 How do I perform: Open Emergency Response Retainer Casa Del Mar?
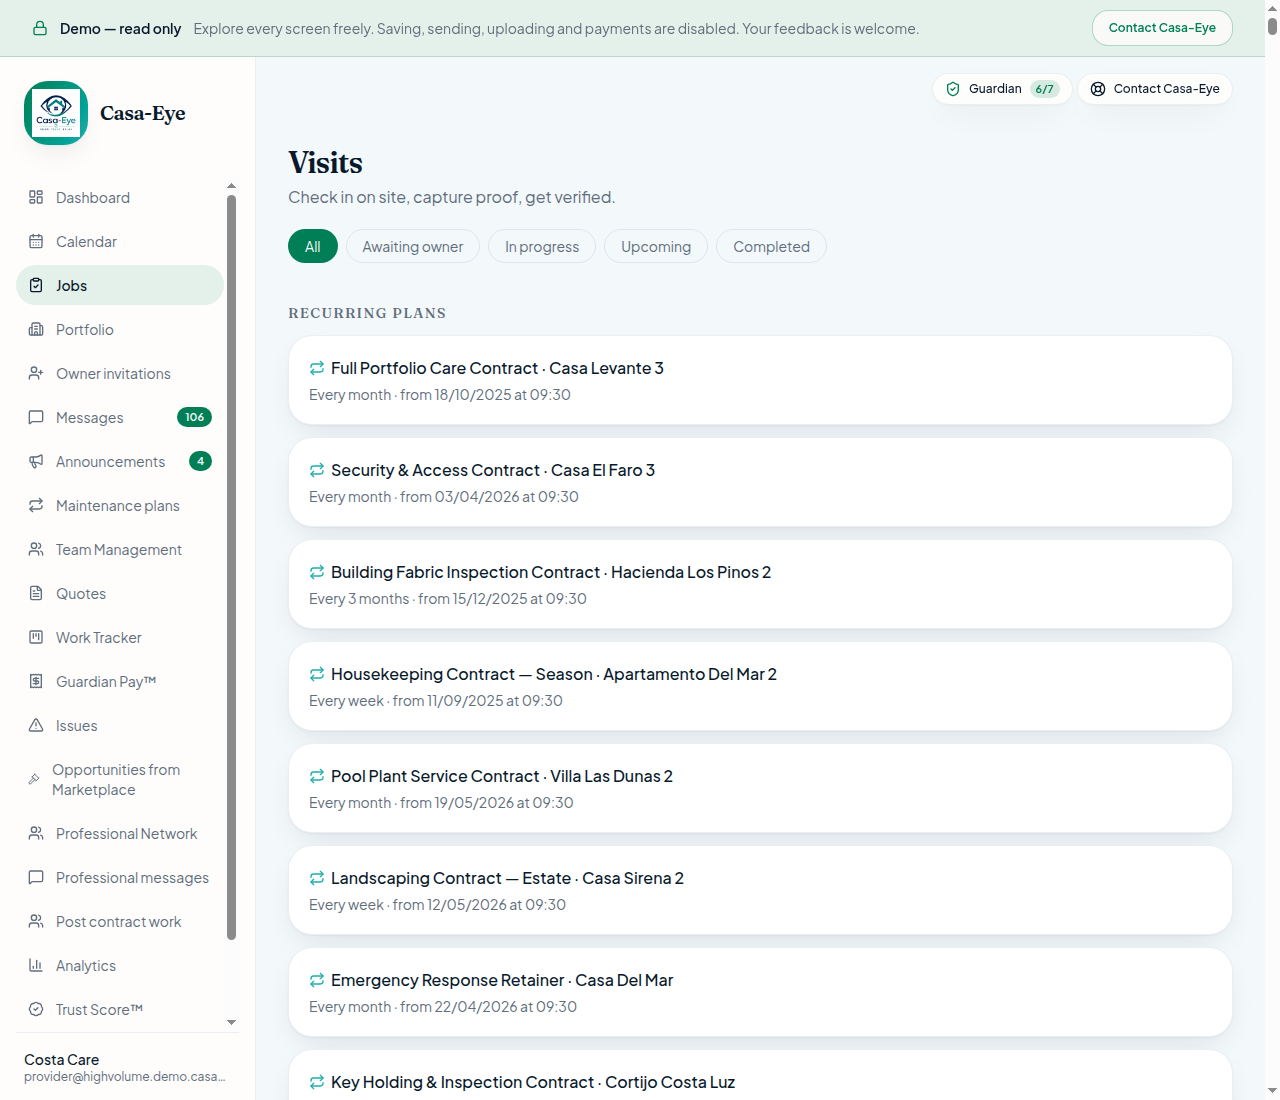[x=760, y=992]
